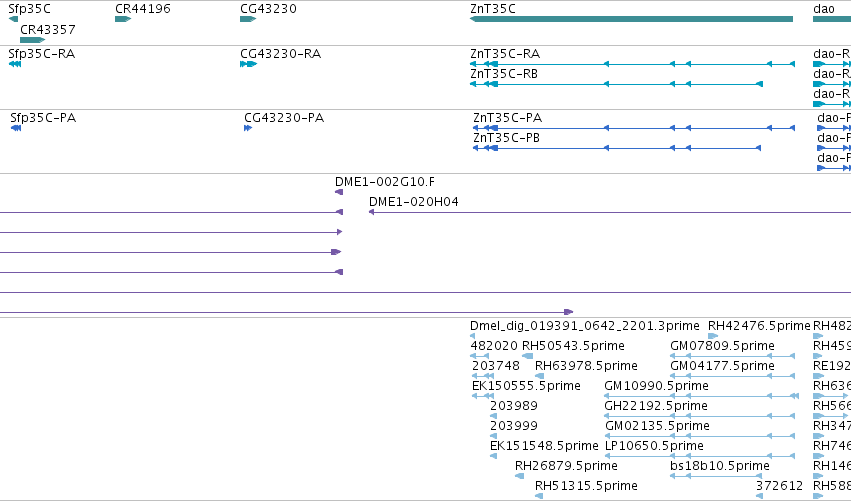Select the GM10990.5prime EST feature
This screenshot has width=851, height=501.
point(701,396)
